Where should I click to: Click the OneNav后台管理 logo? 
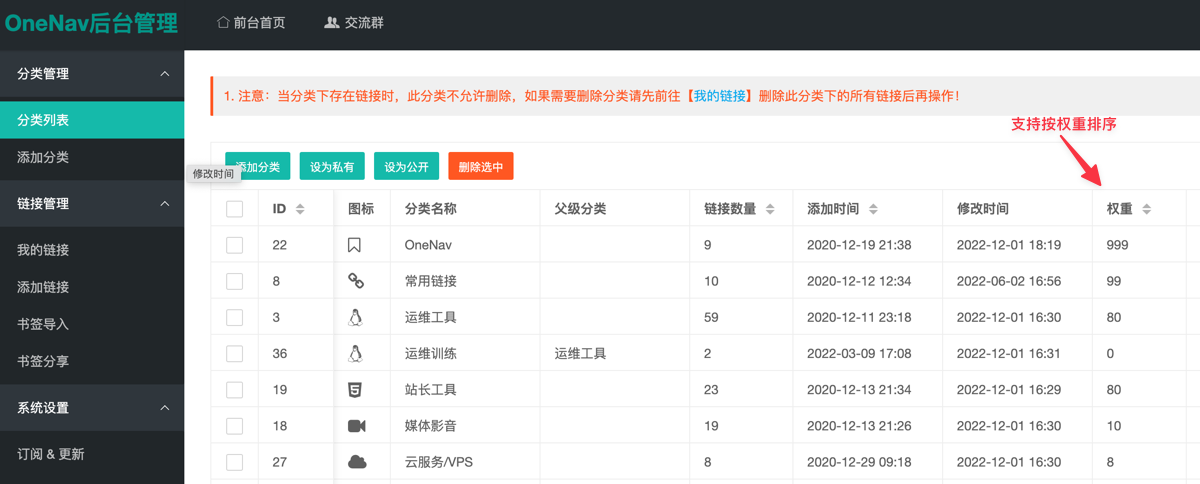[91, 23]
